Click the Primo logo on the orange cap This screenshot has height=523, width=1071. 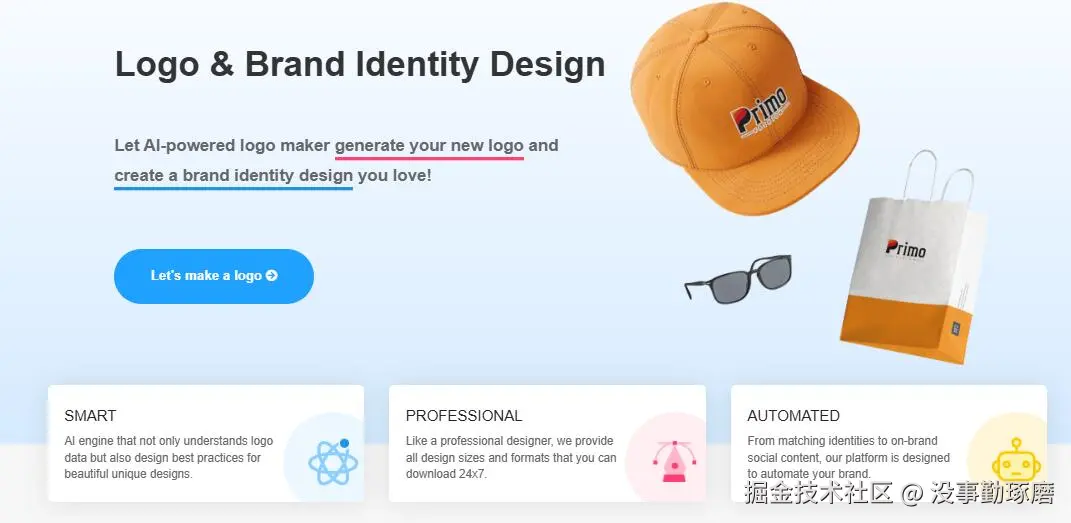(760, 112)
